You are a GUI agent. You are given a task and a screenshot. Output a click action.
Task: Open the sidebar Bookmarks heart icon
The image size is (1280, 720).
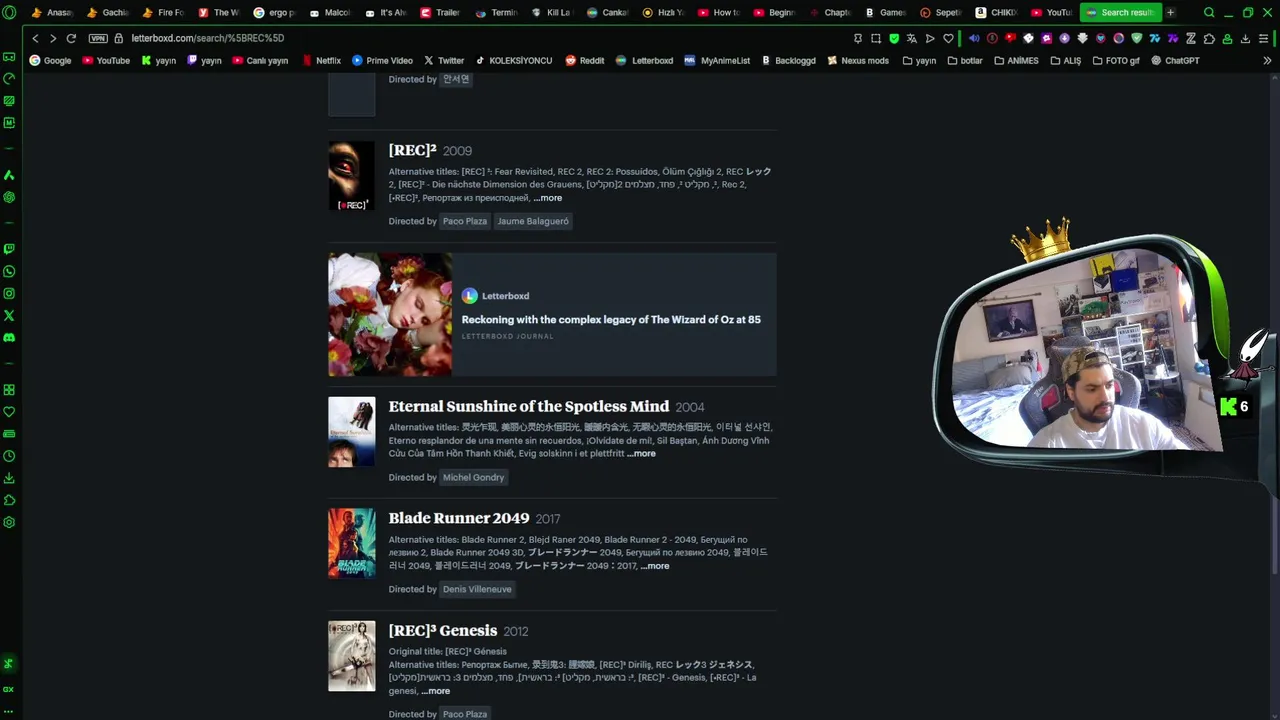pyautogui.click(x=9, y=412)
